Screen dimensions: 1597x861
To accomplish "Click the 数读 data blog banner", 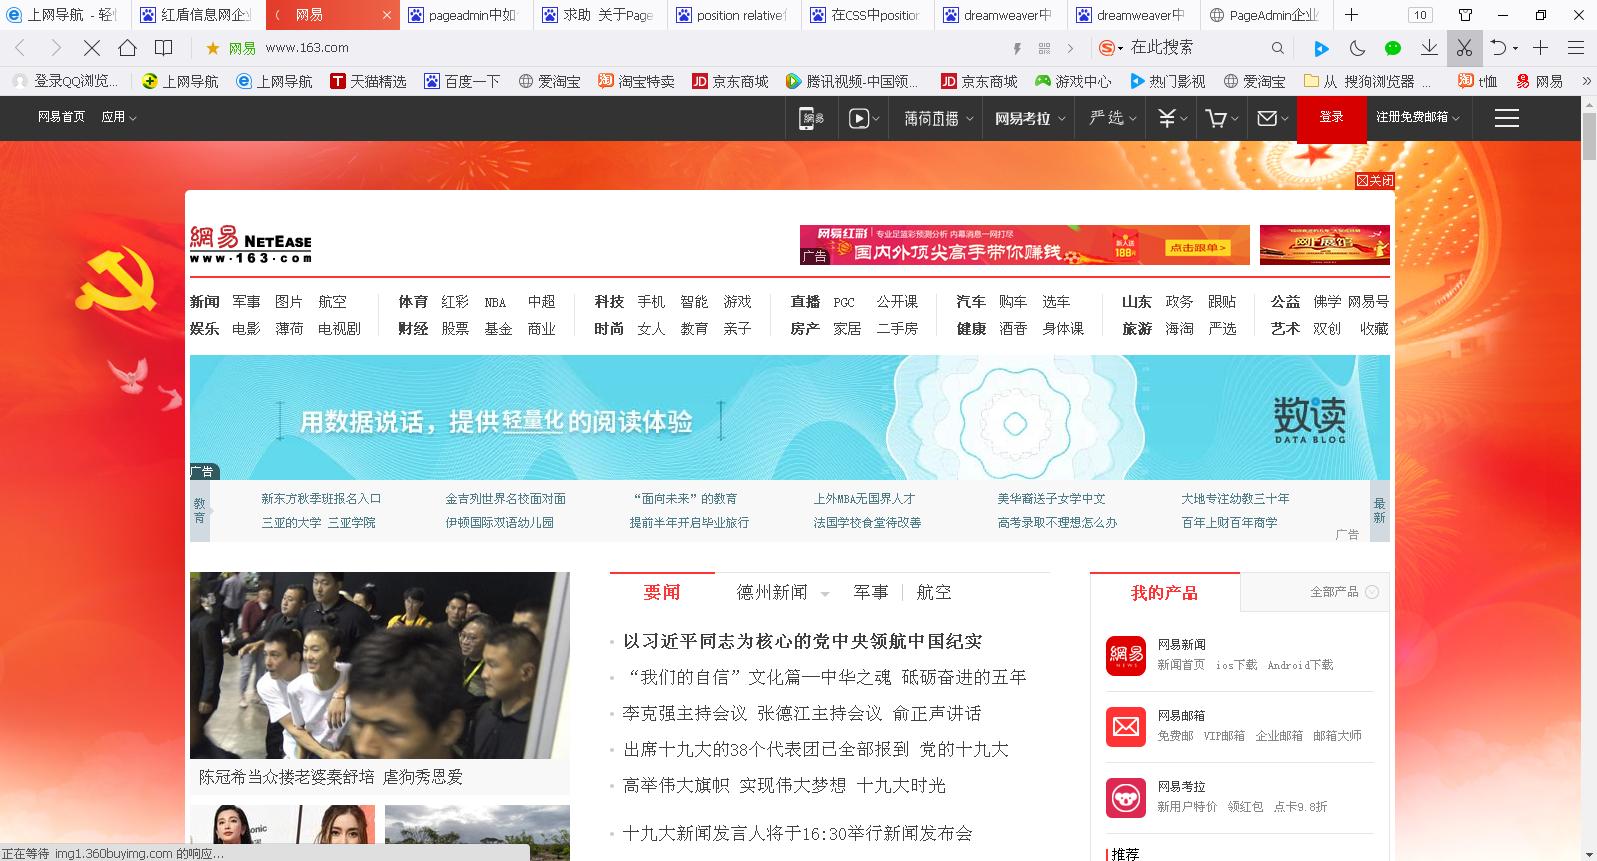I will pos(789,418).
